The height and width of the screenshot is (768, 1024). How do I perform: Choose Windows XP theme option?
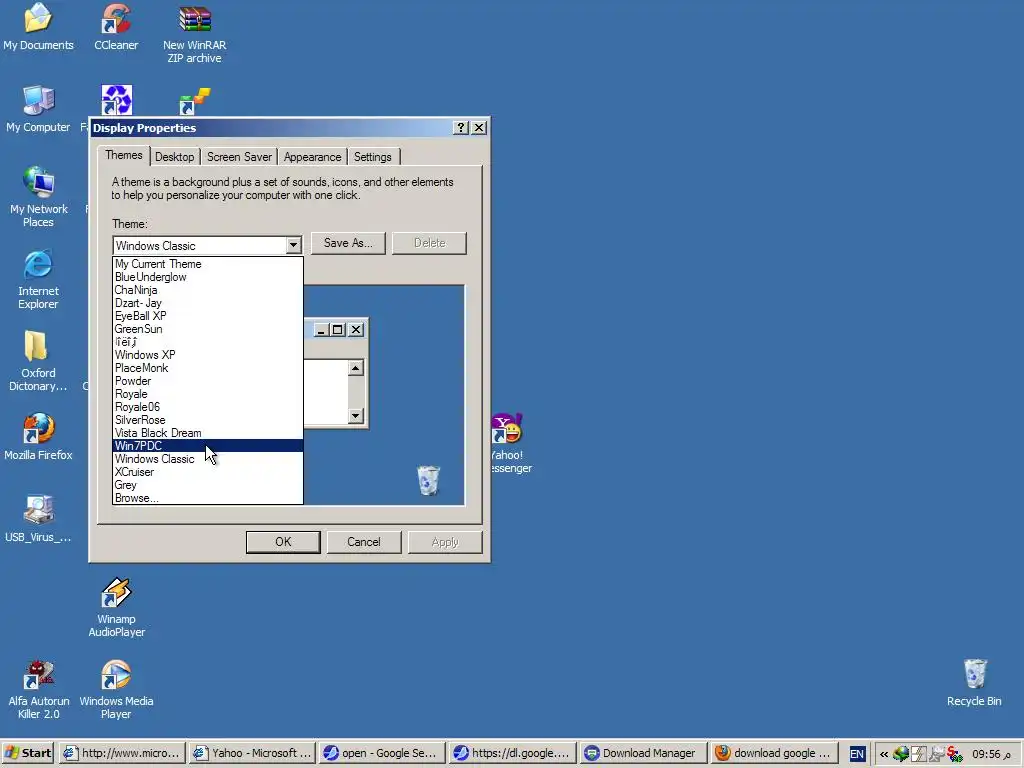click(208, 355)
